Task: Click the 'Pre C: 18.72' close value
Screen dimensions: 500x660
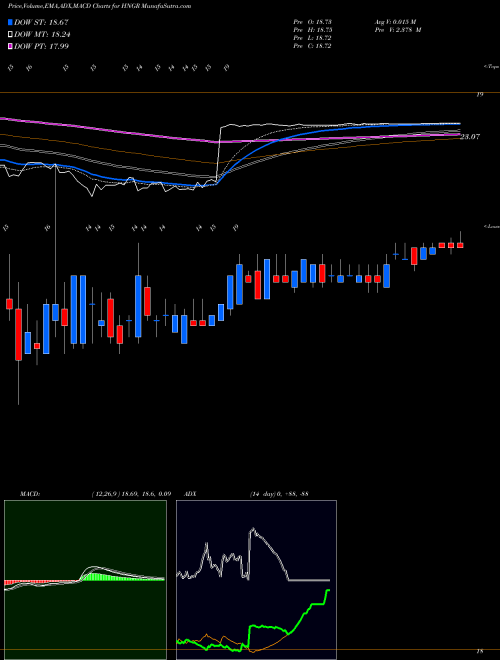Action: [x=312, y=46]
